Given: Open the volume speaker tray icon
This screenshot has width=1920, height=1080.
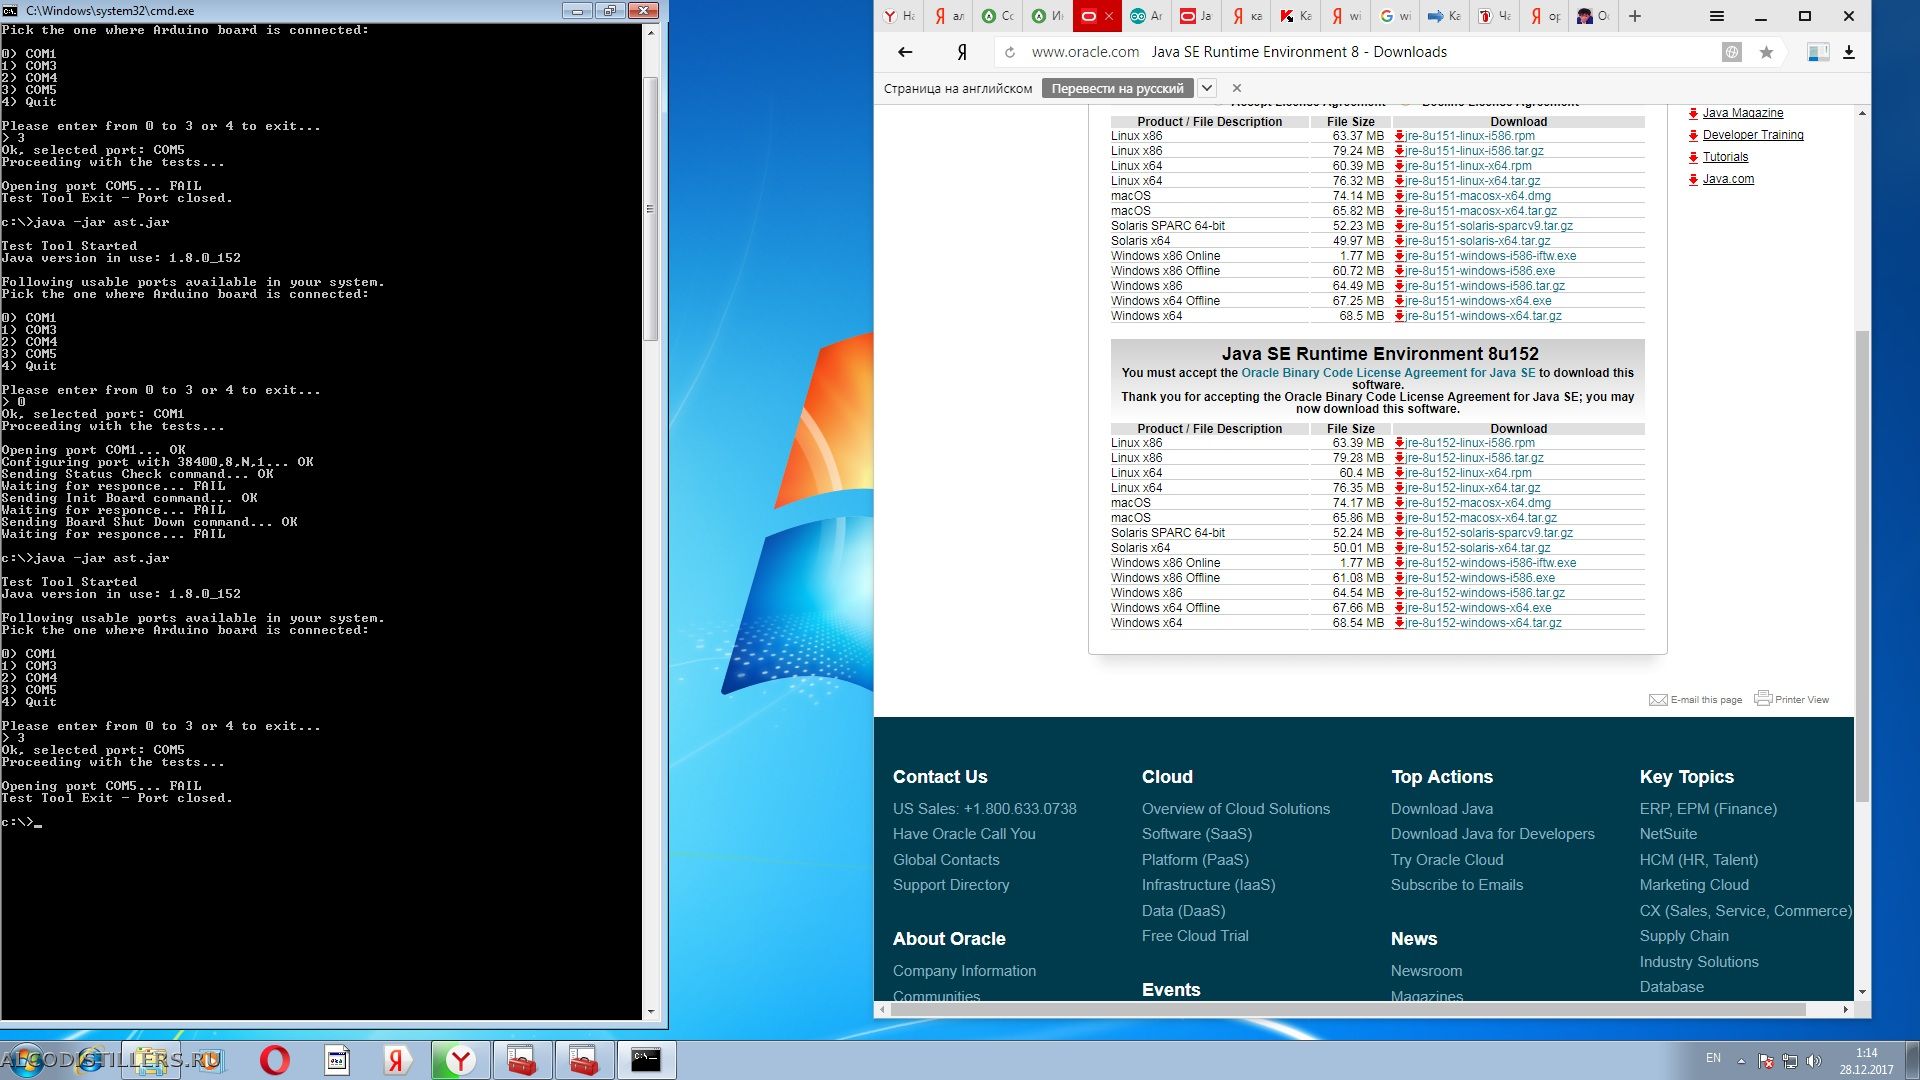Looking at the screenshot, I should click(x=1814, y=1061).
